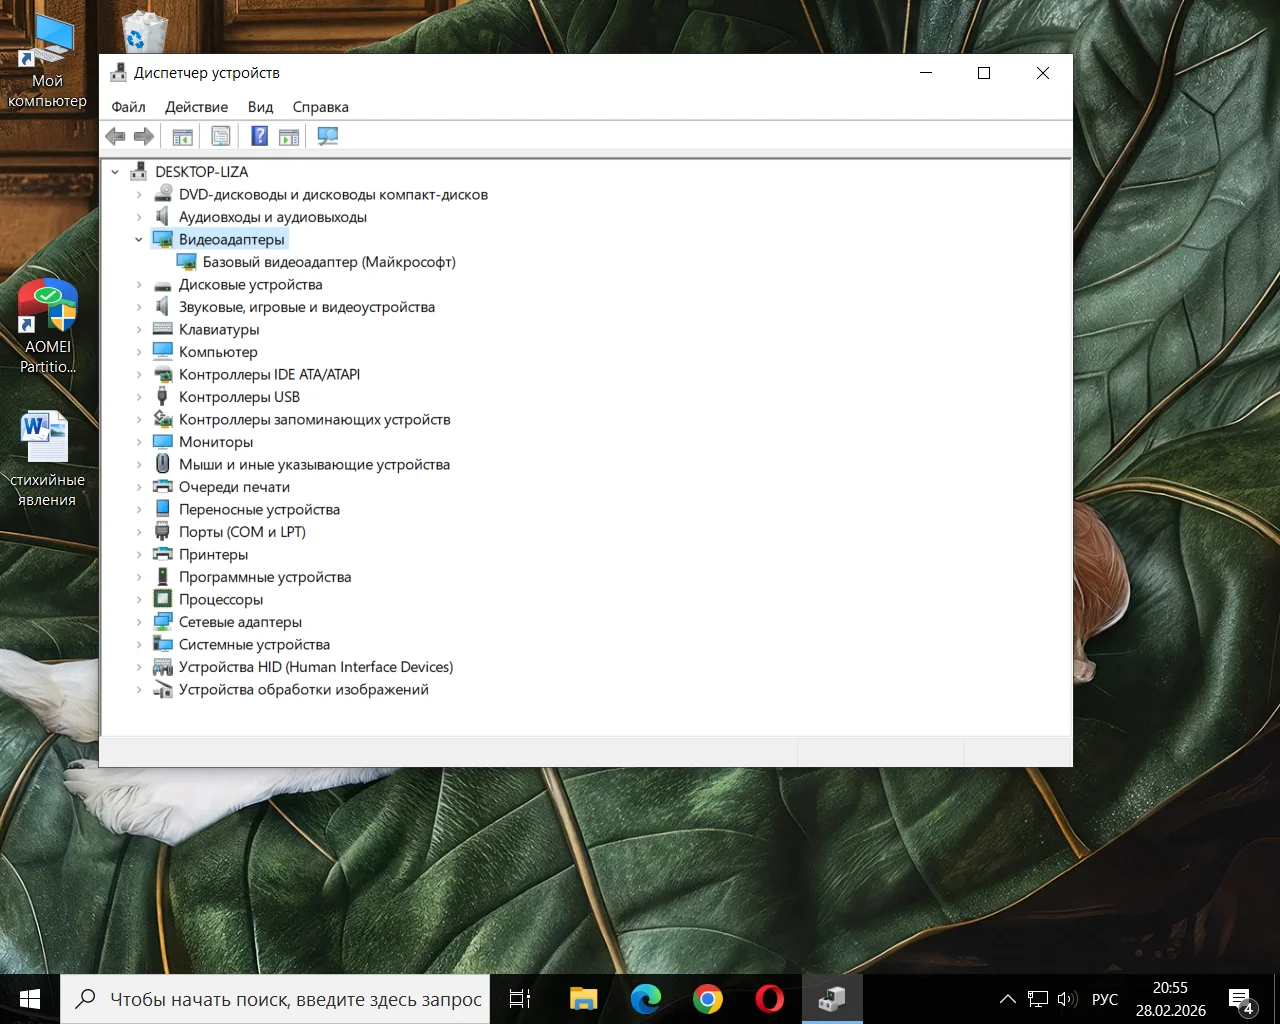This screenshot has width=1280, height=1024.
Task: Open Google Chrome from the taskbar
Action: (x=708, y=999)
